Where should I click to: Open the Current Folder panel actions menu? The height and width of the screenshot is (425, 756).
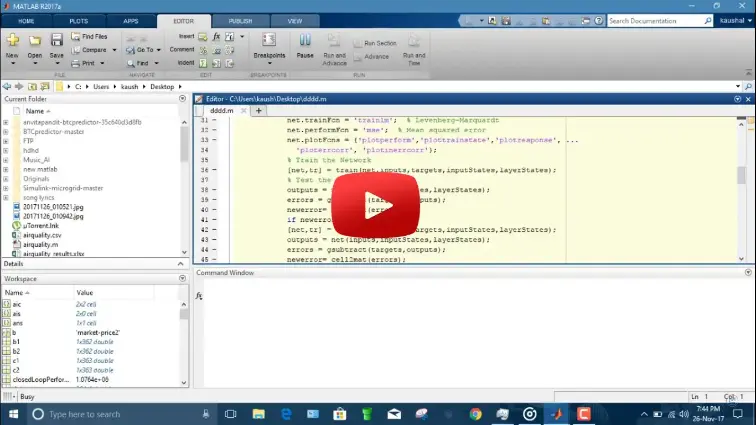point(183,99)
